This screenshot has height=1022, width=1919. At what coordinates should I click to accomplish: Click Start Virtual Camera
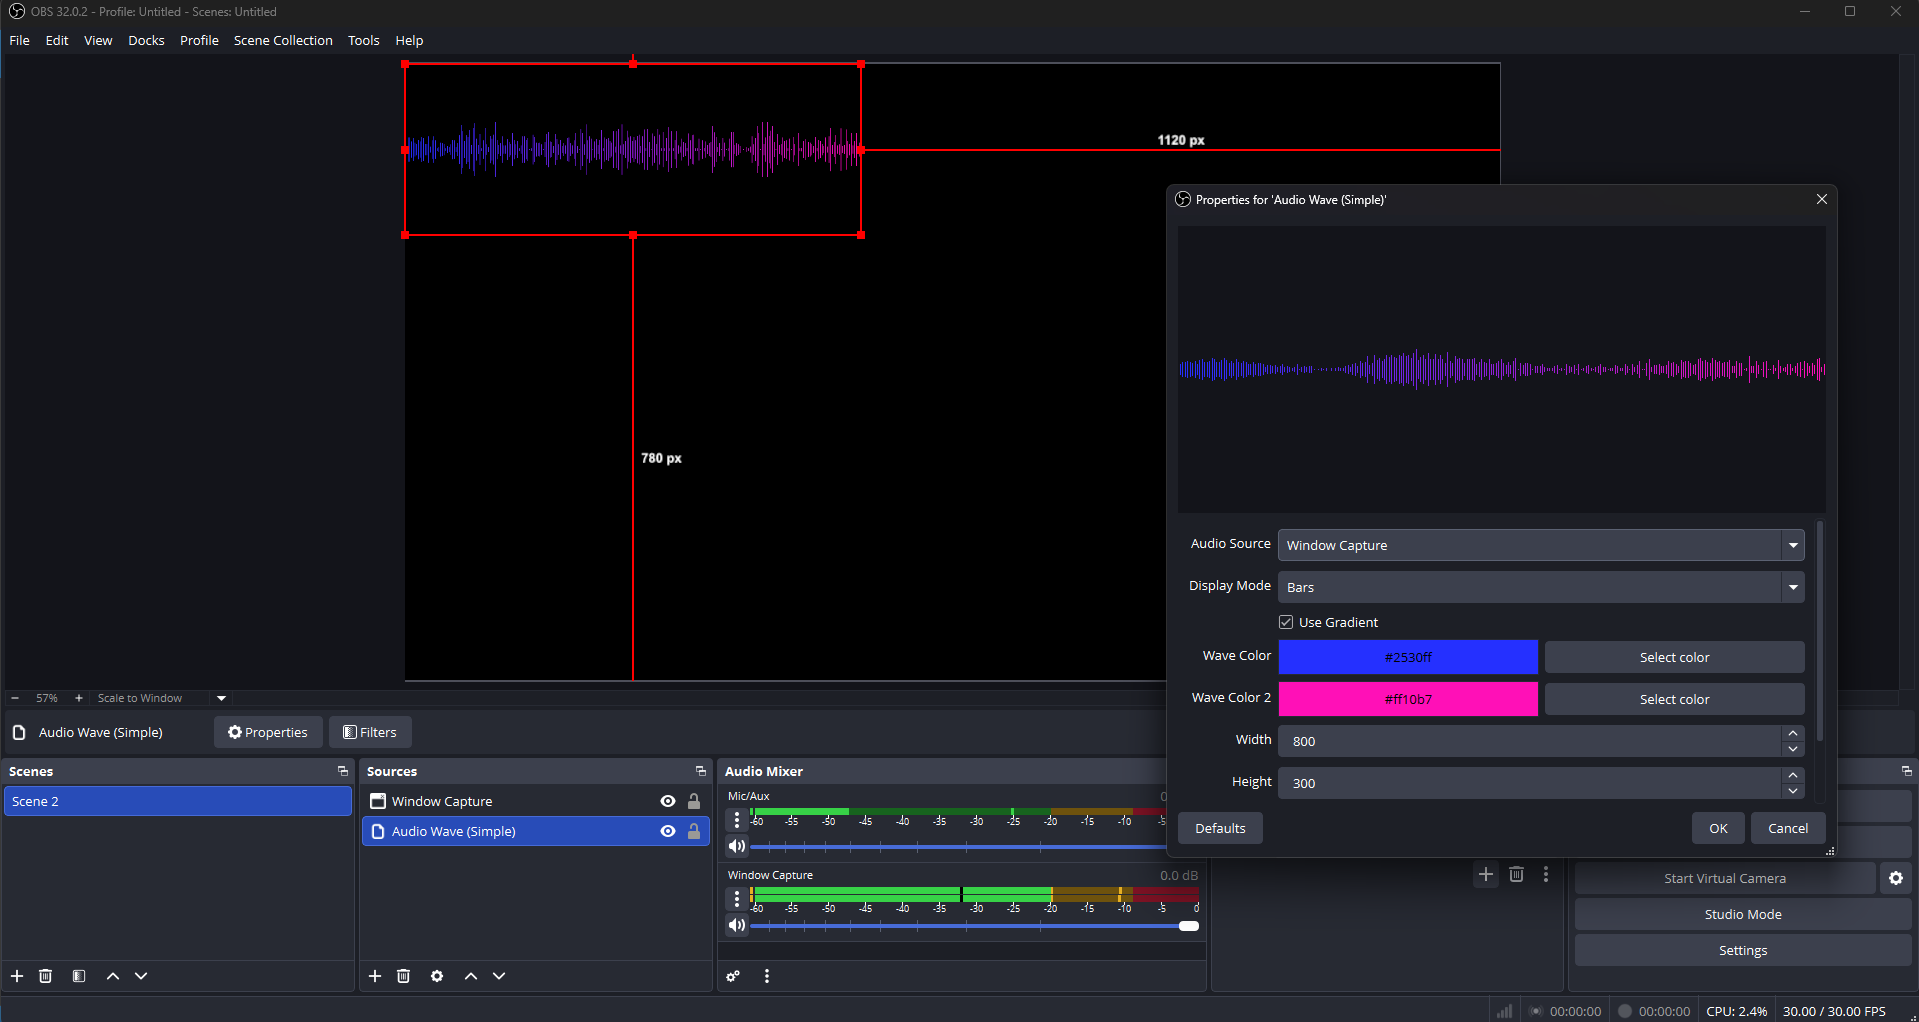(x=1725, y=878)
